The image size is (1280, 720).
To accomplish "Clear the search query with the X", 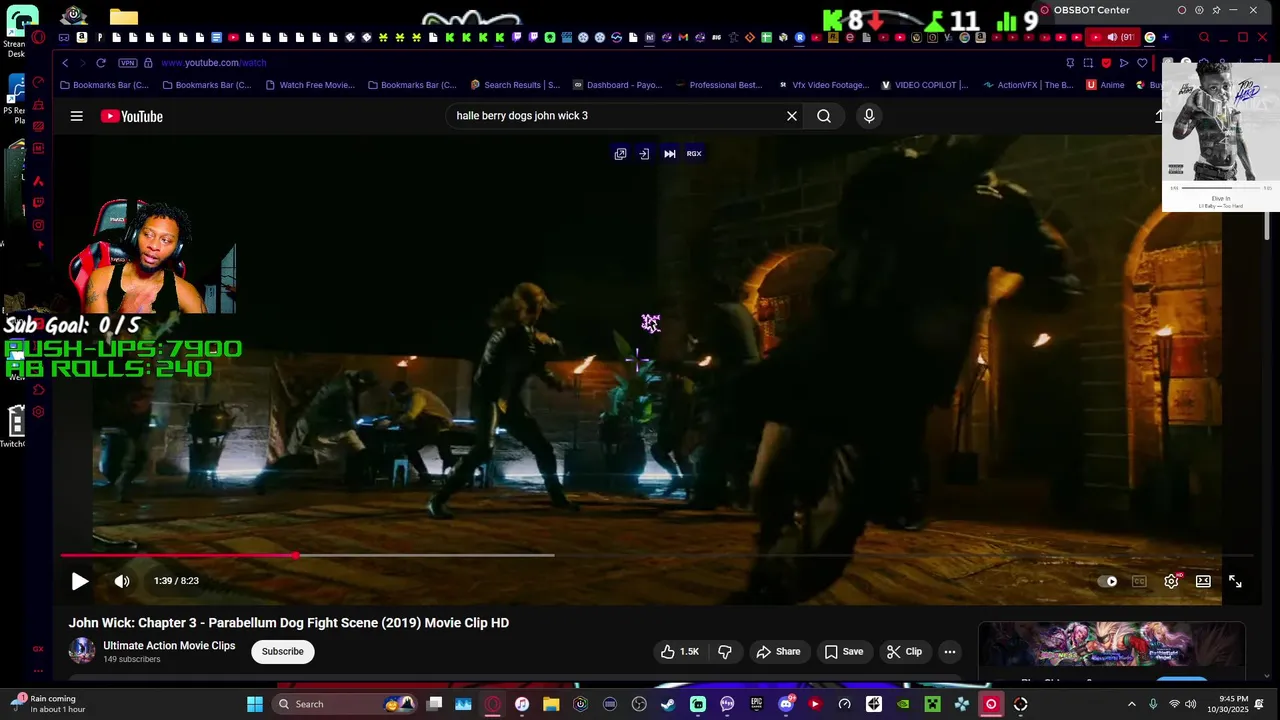I will [791, 116].
